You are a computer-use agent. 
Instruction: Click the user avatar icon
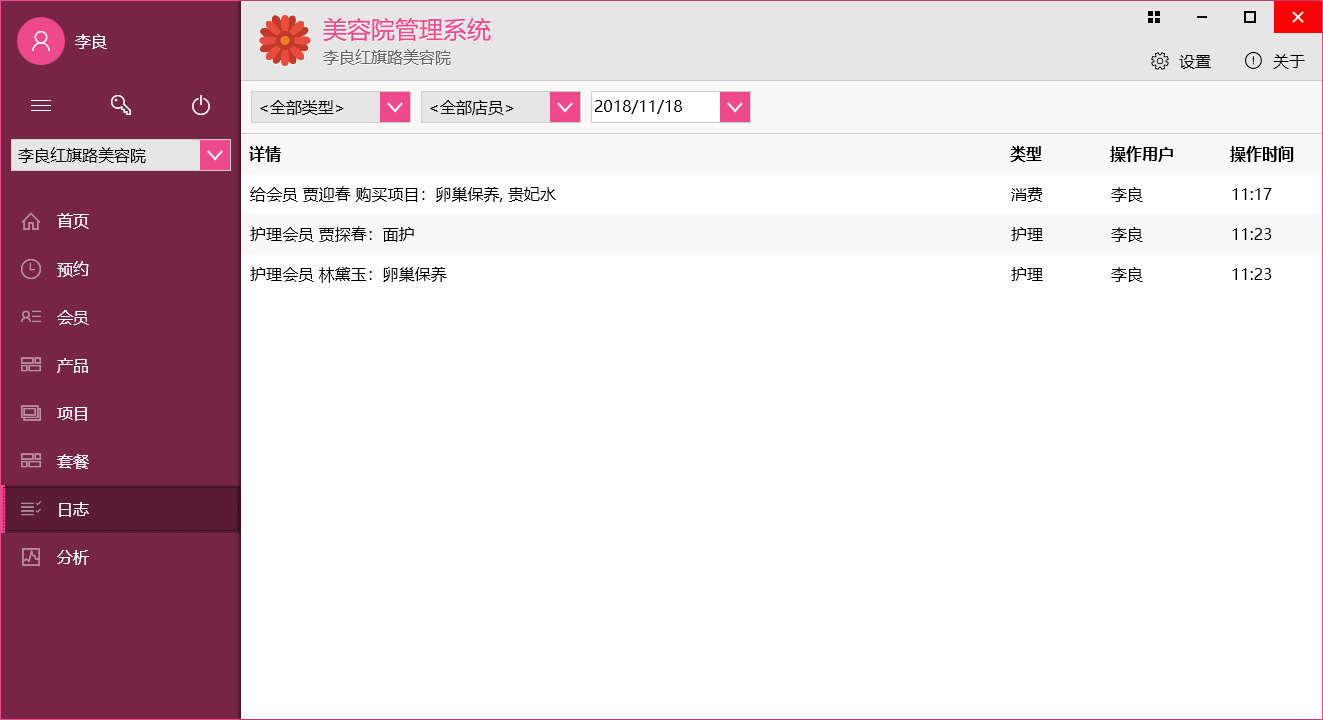41,41
